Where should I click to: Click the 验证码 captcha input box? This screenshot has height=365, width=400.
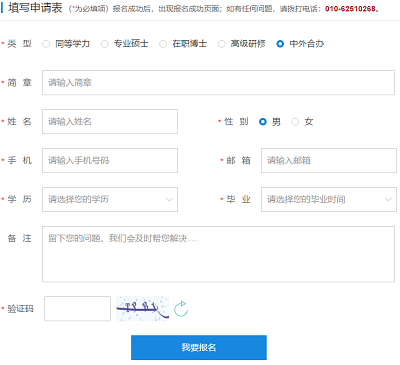(x=77, y=309)
